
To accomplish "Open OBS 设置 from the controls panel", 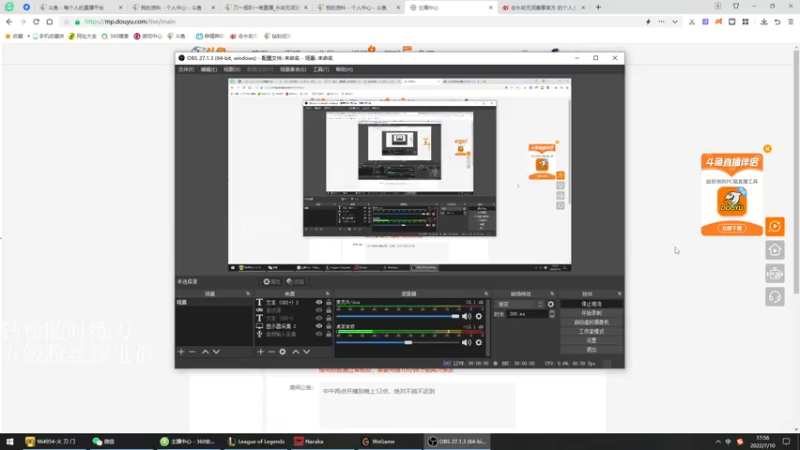I will [x=591, y=341].
